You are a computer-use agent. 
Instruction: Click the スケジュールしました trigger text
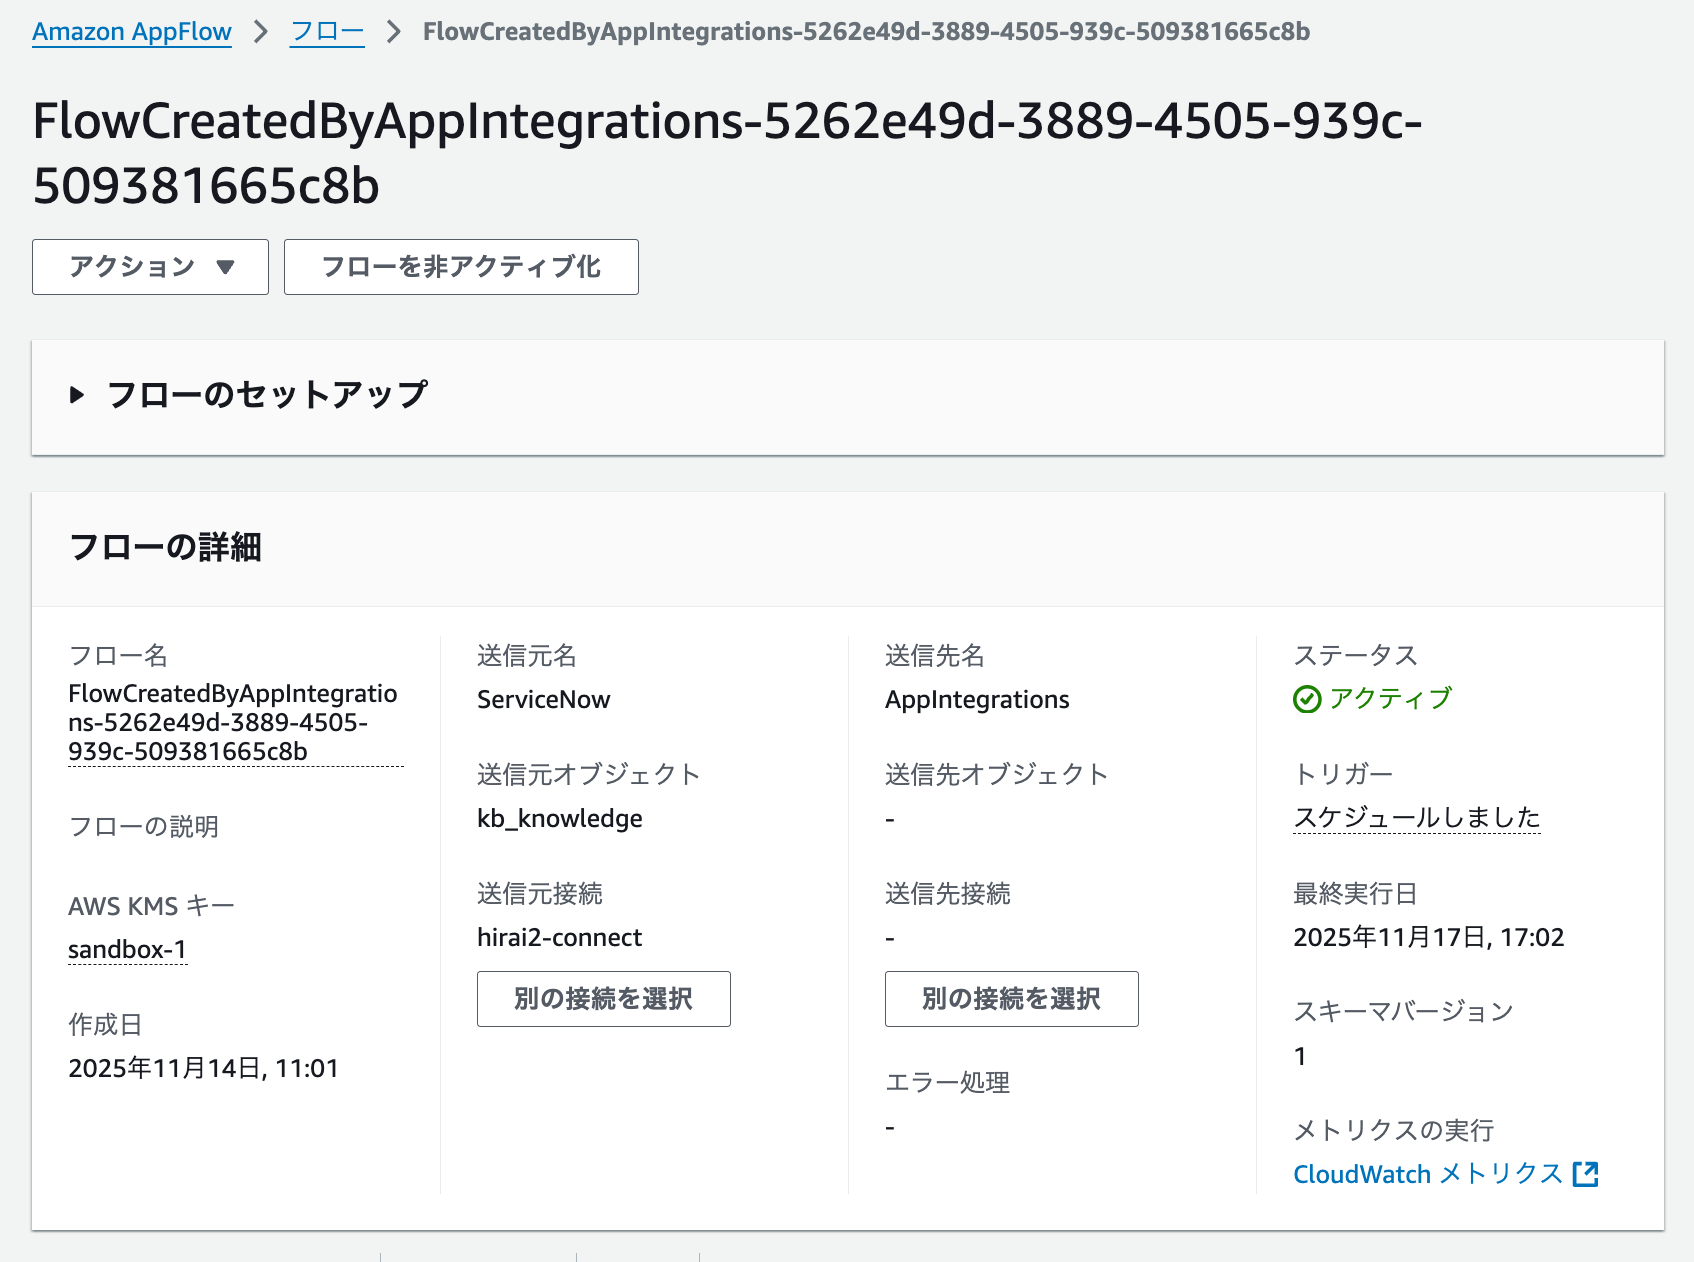(x=1417, y=818)
